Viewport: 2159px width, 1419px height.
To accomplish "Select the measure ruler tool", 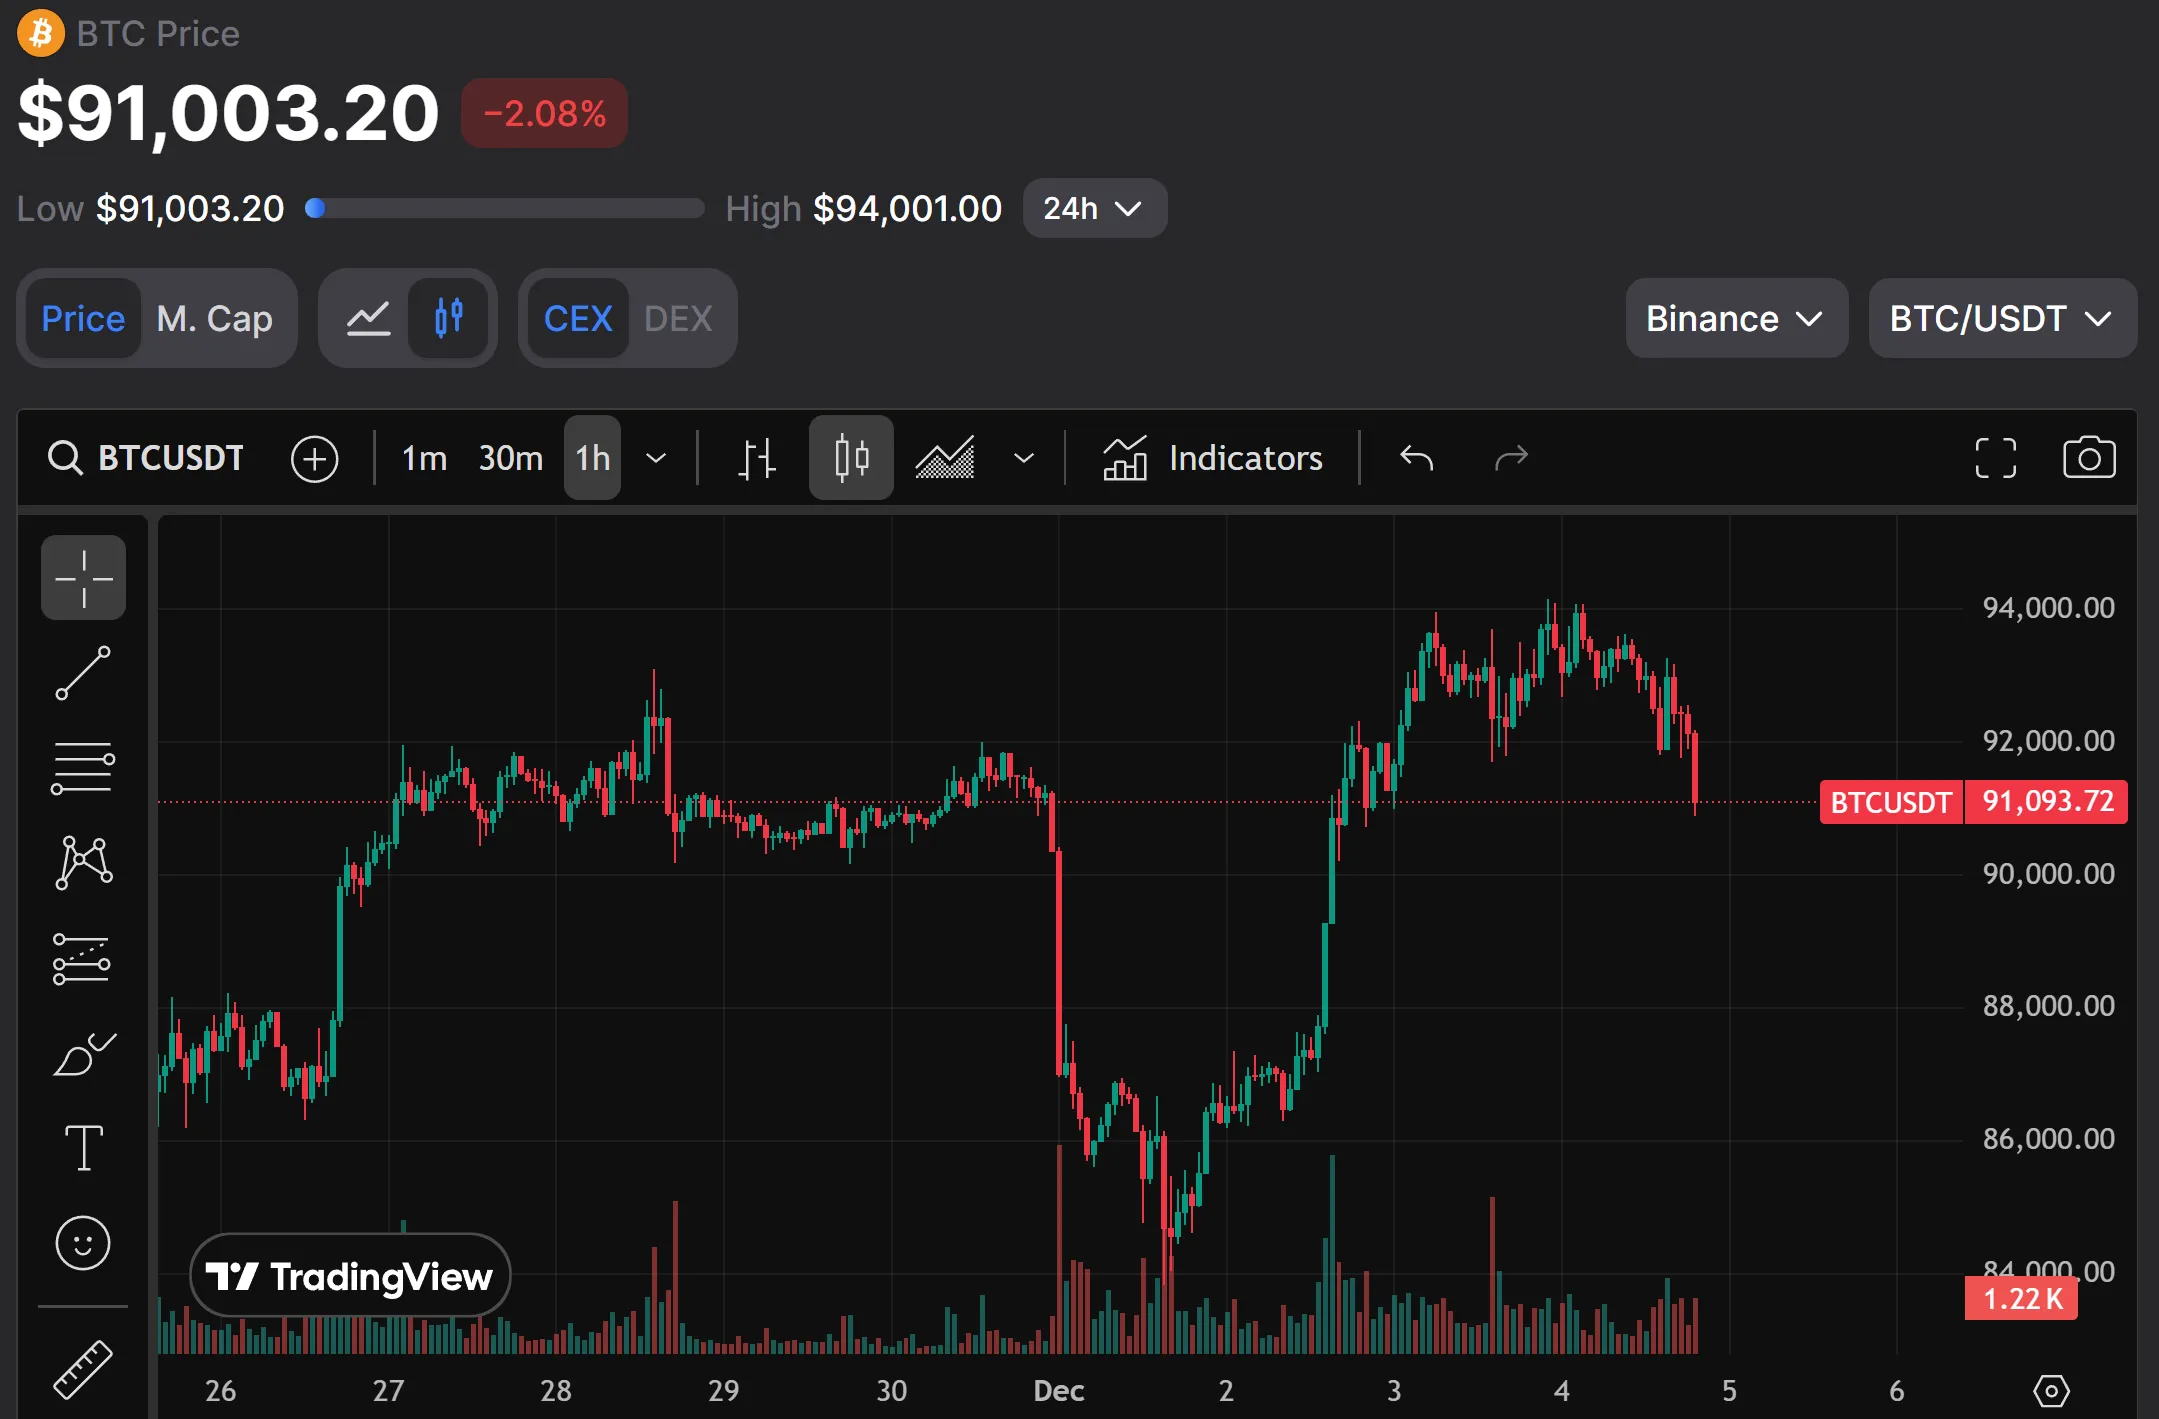I will [x=83, y=1369].
